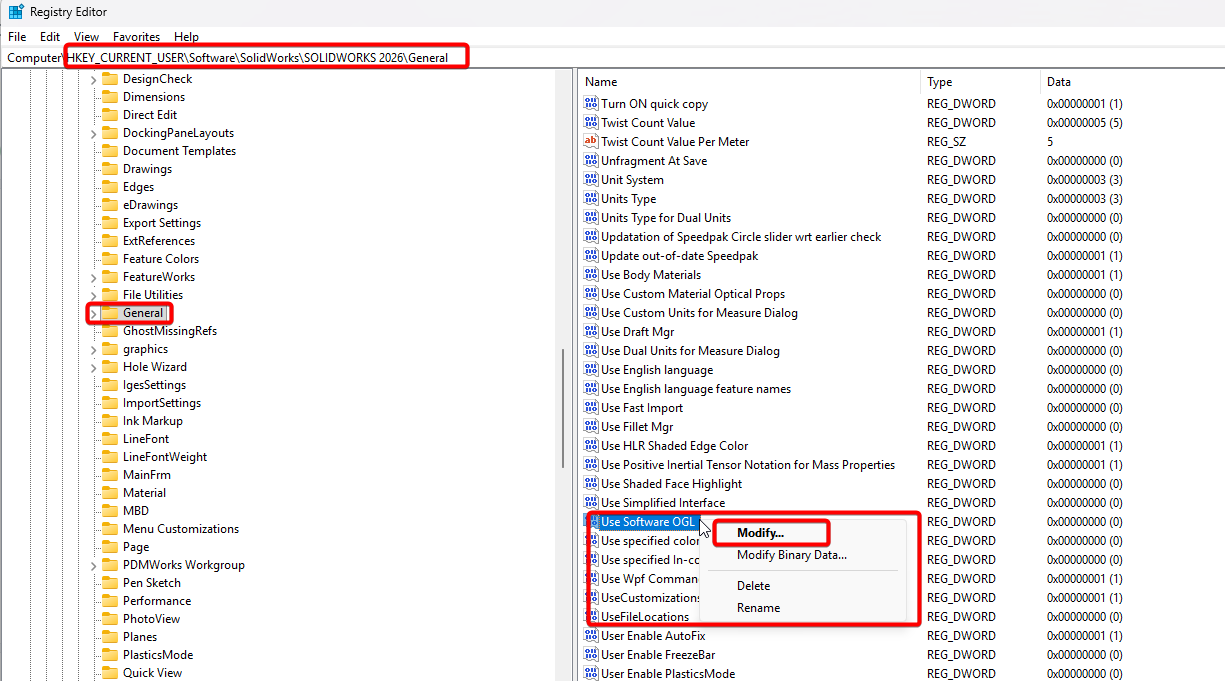Expand the DesignCheck tree node

point(94,79)
